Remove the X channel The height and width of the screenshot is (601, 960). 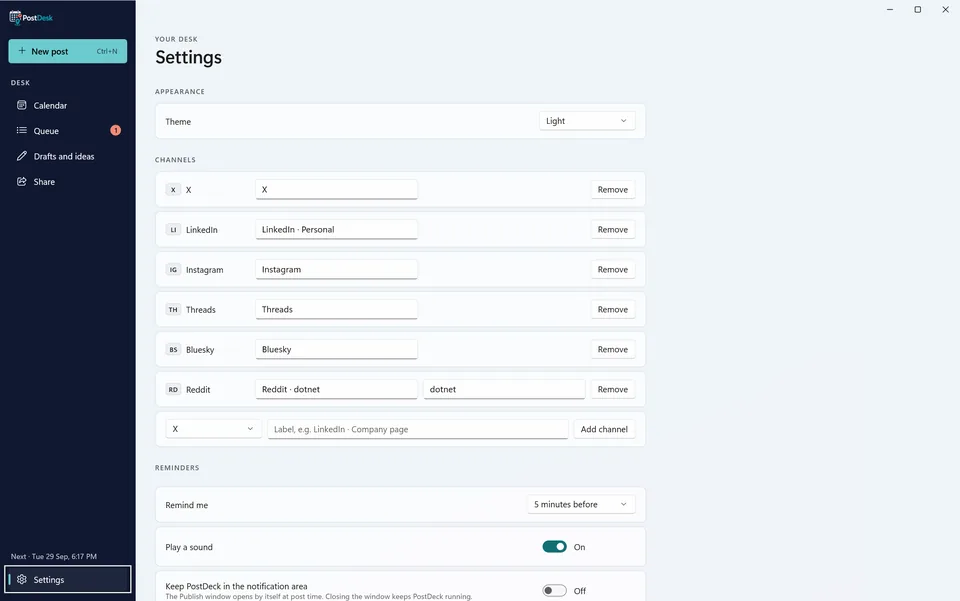coord(612,190)
